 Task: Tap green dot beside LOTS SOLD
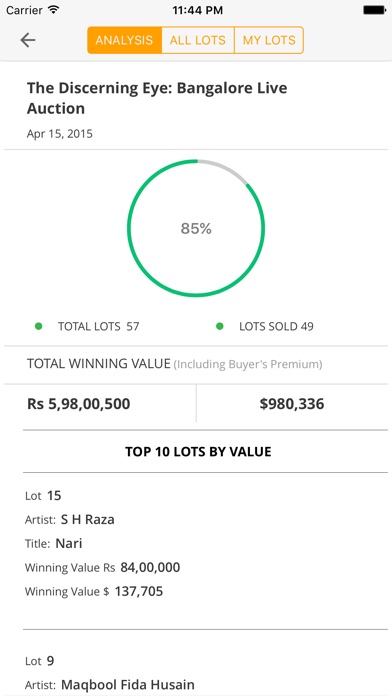[x=219, y=326]
